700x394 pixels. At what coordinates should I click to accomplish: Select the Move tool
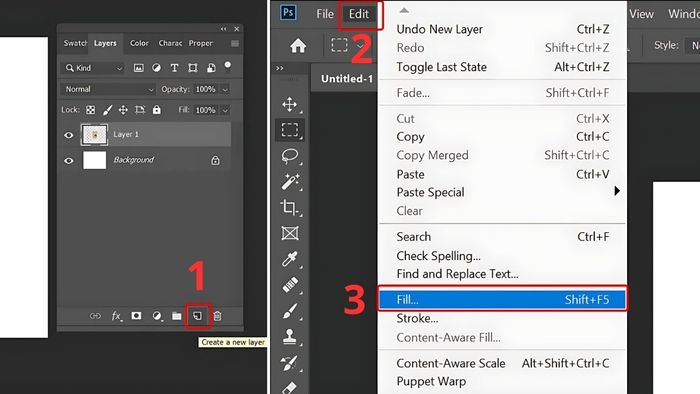click(x=290, y=104)
